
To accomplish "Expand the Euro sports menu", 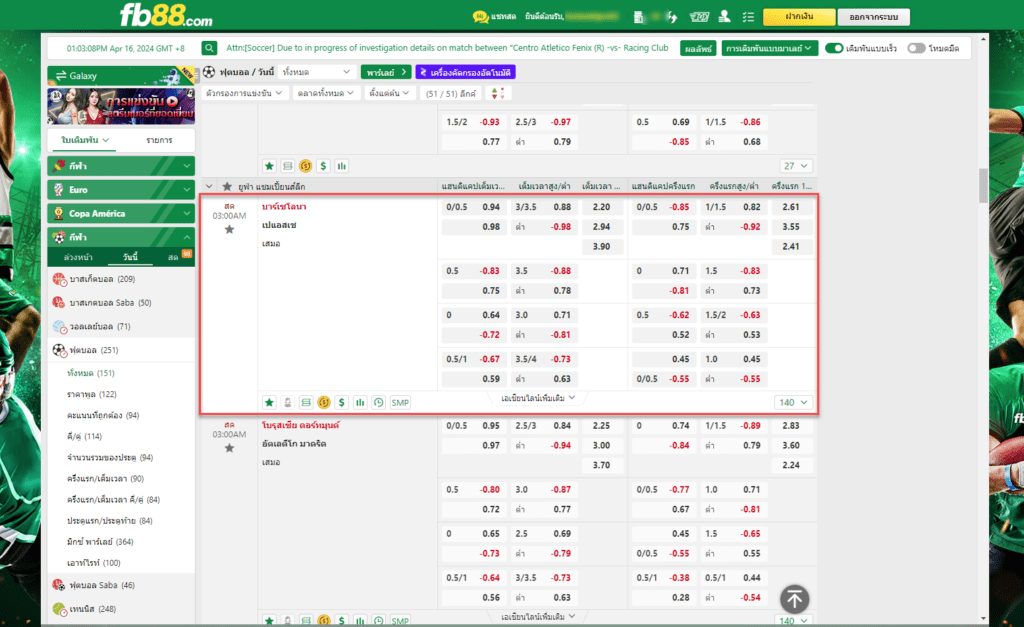I will [121, 189].
